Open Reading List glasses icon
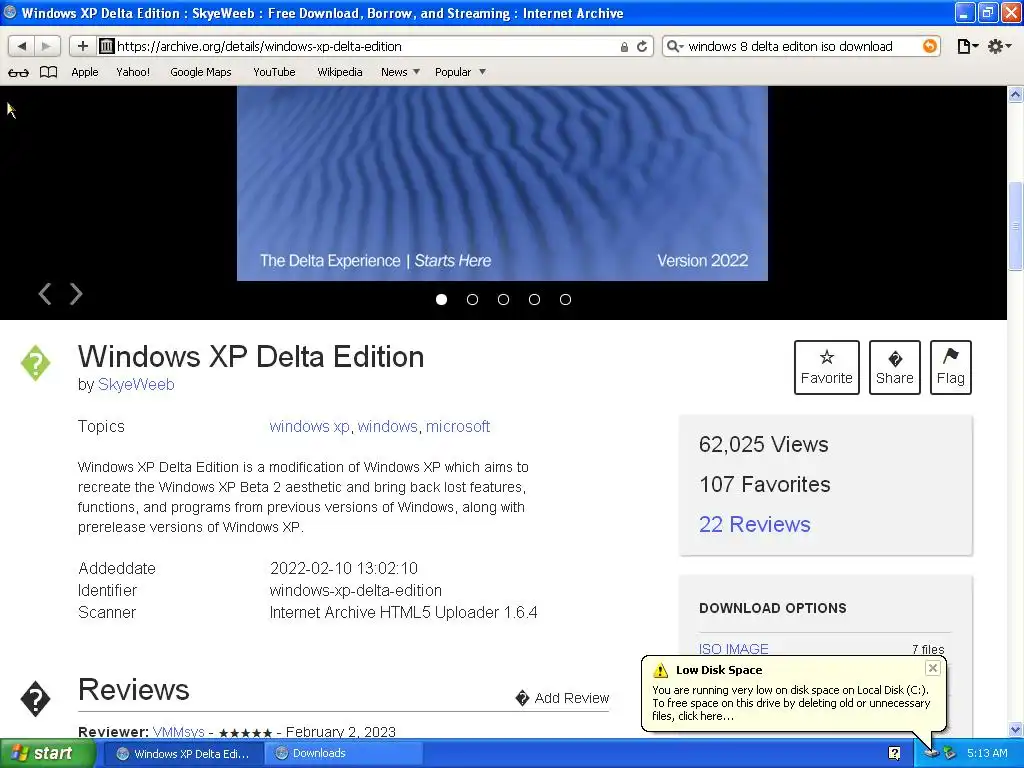This screenshot has width=1024, height=768. coord(18,72)
